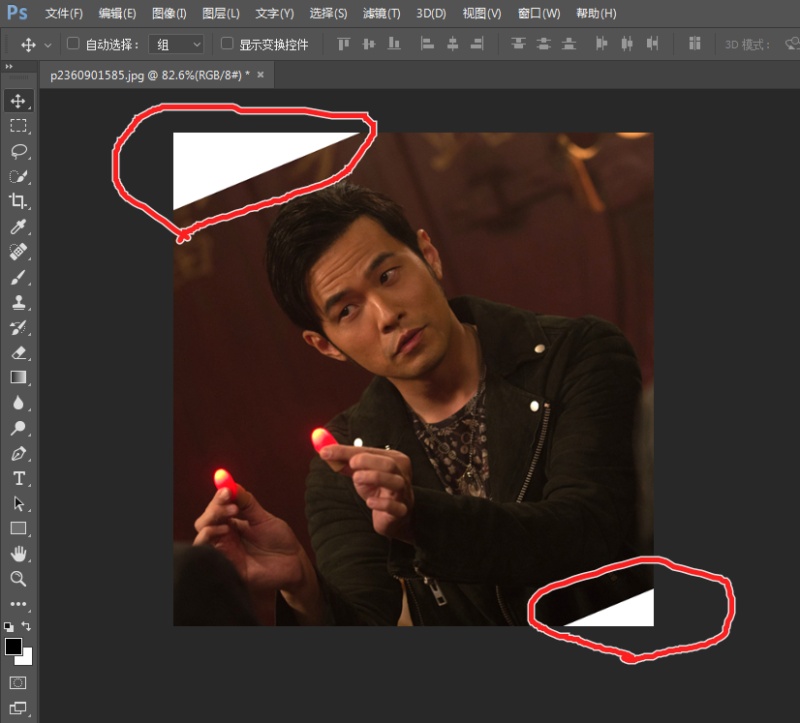800x723 pixels.
Task: Swap foreground and background colors
Action: (x=26, y=626)
